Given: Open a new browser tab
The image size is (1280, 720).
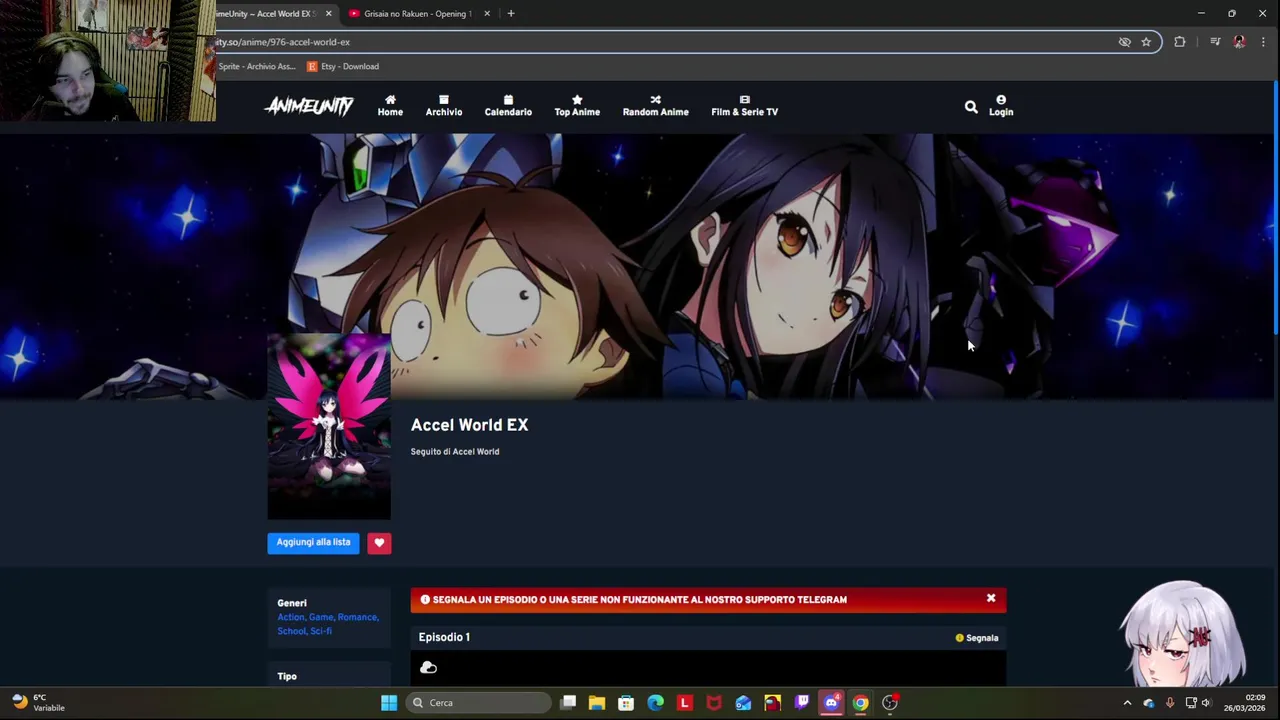Looking at the screenshot, I should click(511, 14).
